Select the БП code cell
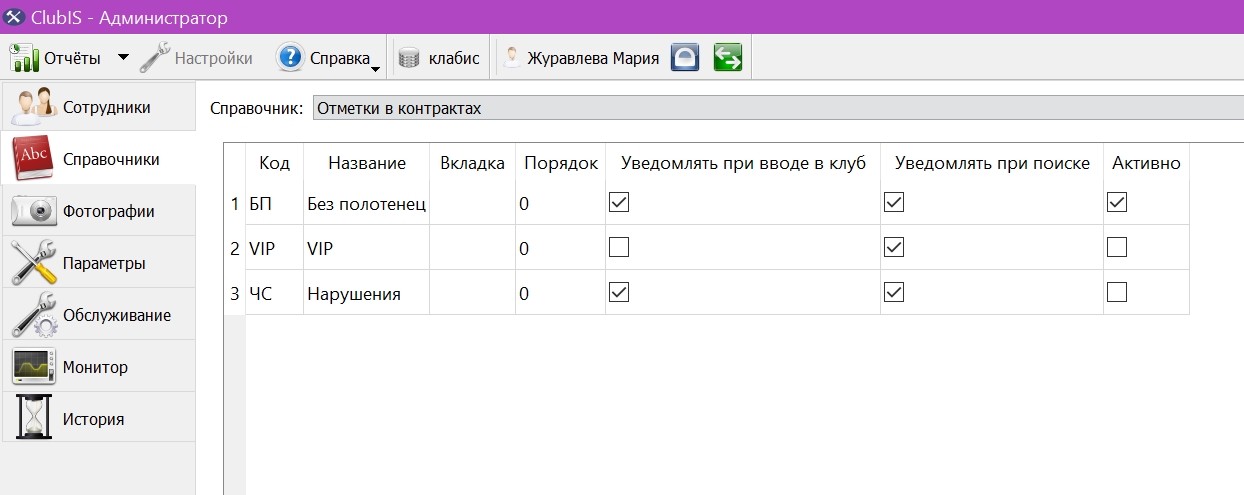Viewport: 1244px width, 495px height. click(274, 203)
